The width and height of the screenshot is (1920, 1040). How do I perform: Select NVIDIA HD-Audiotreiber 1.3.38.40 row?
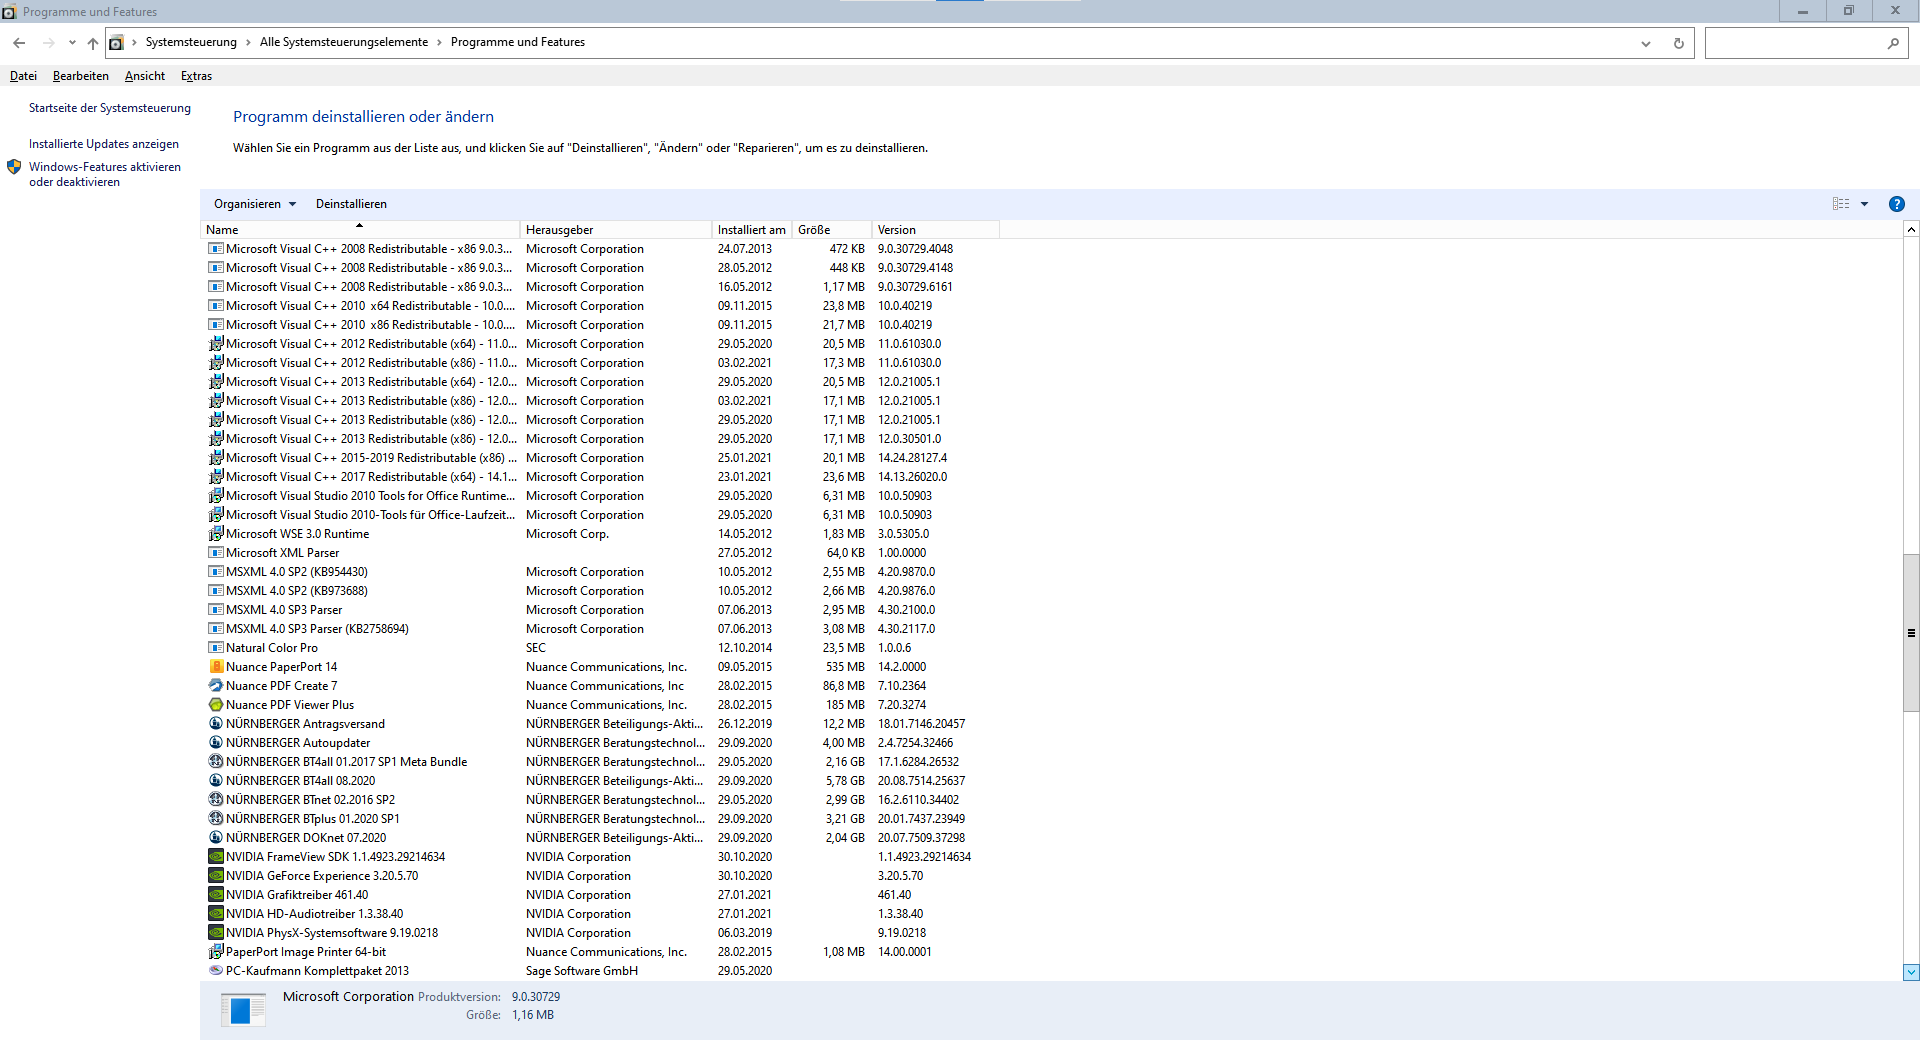602,914
